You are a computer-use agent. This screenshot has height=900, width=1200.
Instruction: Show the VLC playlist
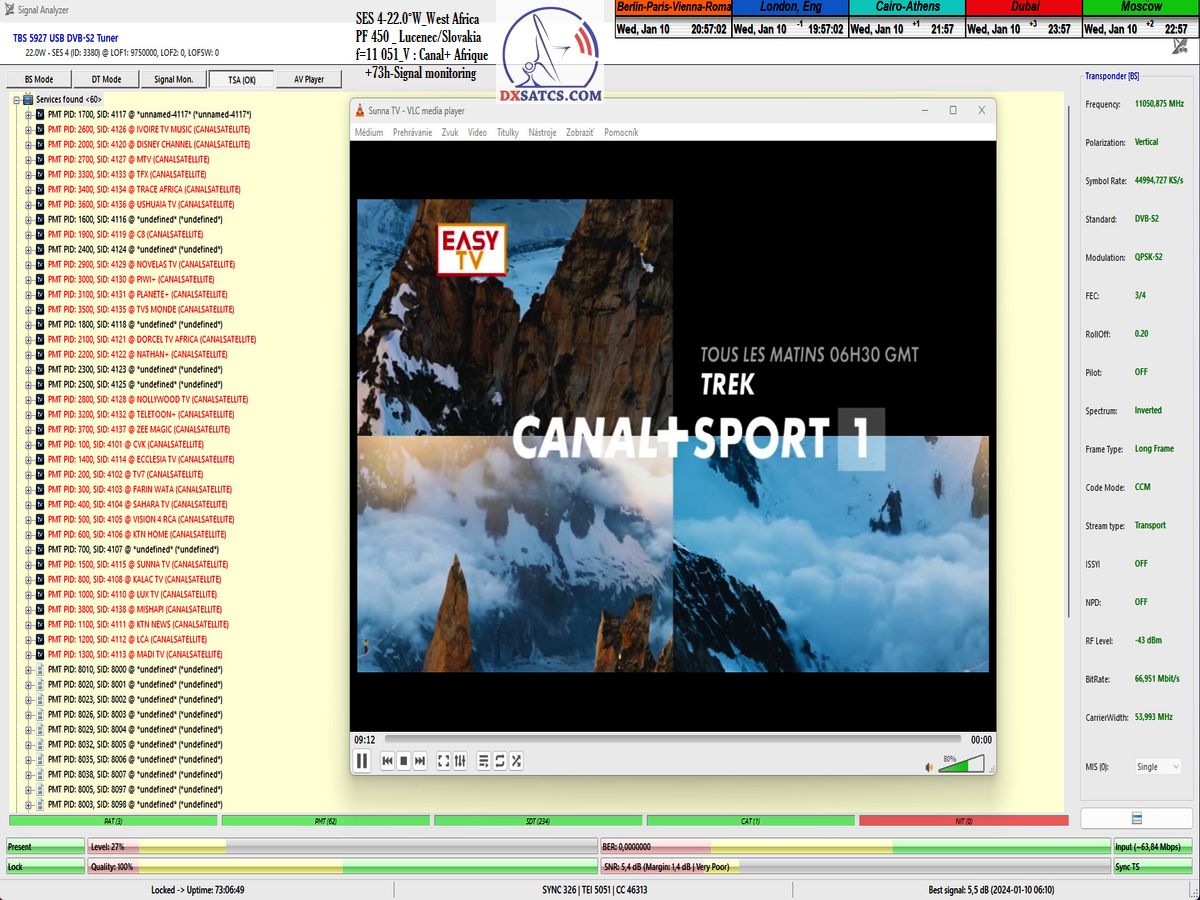point(484,761)
